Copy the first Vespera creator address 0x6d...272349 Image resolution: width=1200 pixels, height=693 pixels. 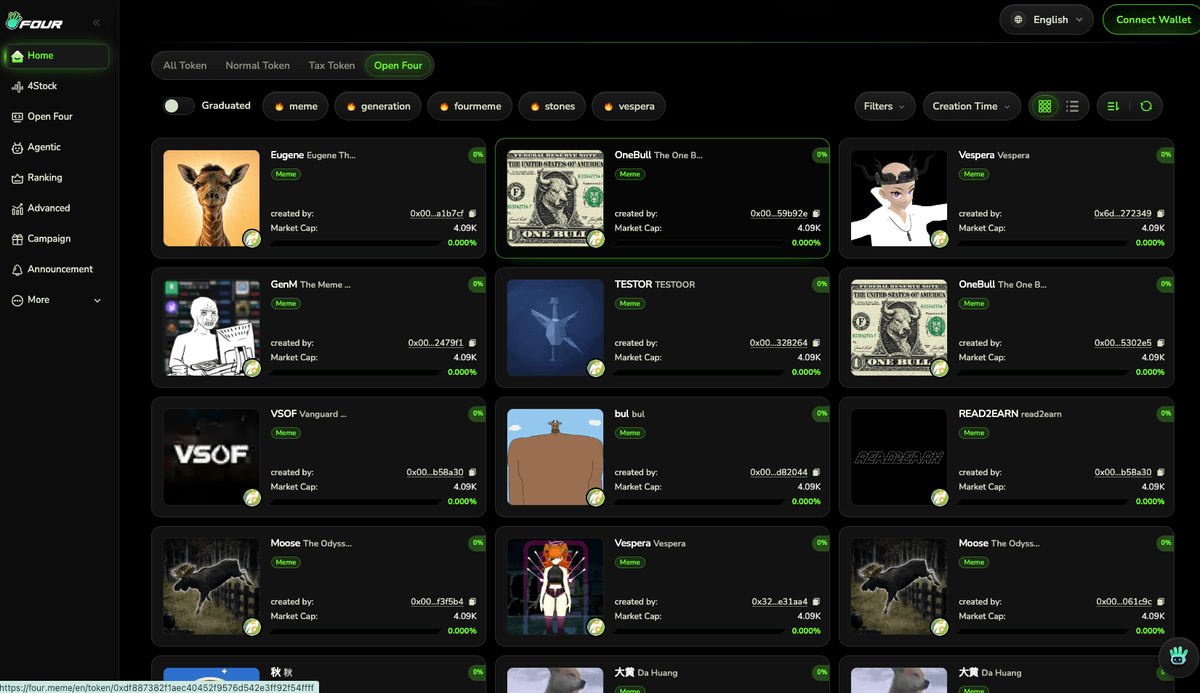pyautogui.click(x=1161, y=214)
